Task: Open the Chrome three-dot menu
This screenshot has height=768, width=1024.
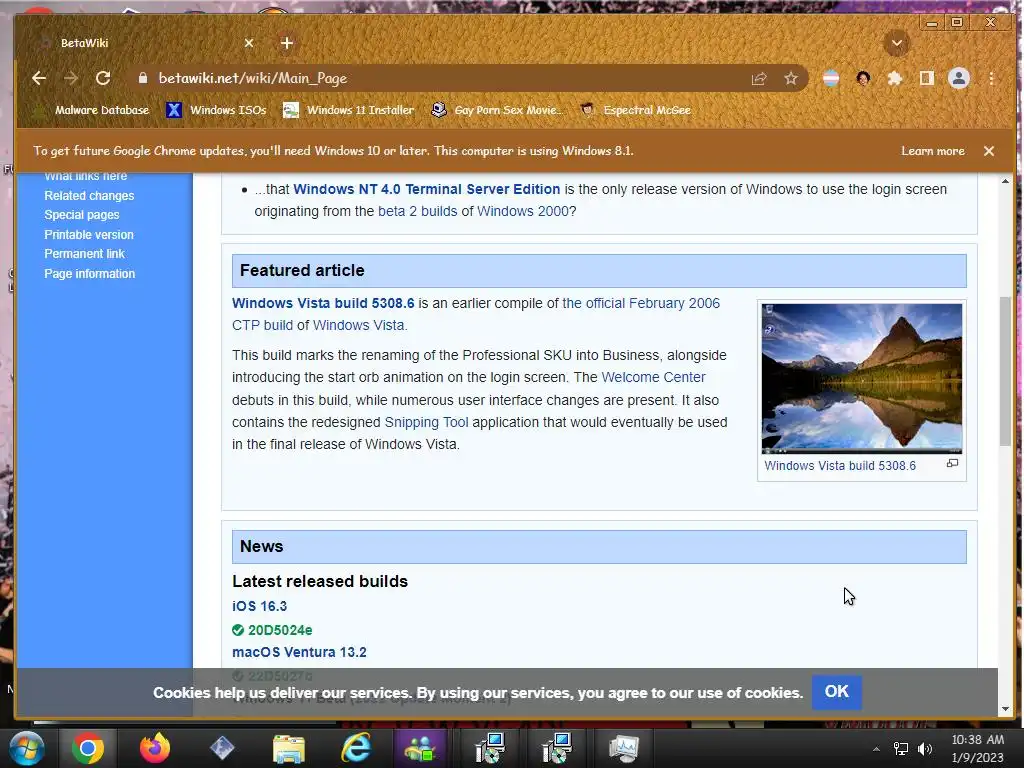Action: 991,79
